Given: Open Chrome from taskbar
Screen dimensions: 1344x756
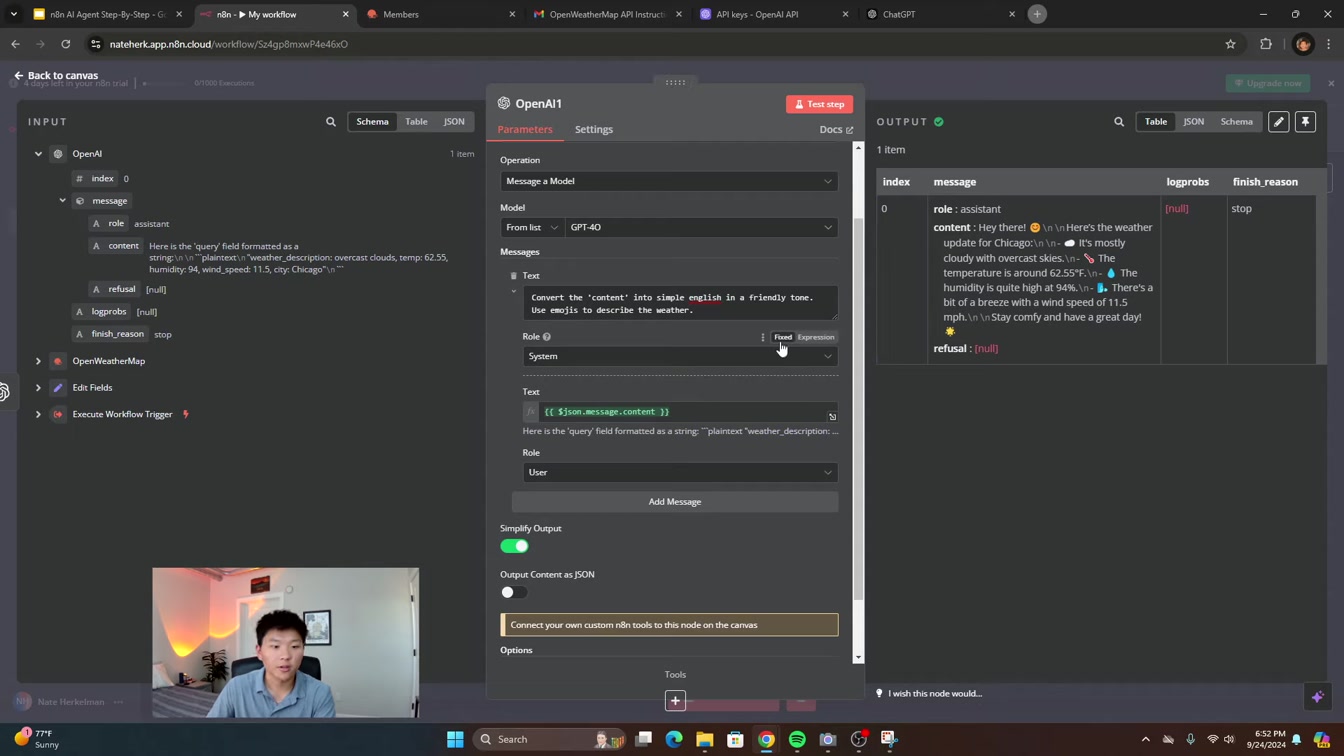Looking at the screenshot, I should [766, 739].
